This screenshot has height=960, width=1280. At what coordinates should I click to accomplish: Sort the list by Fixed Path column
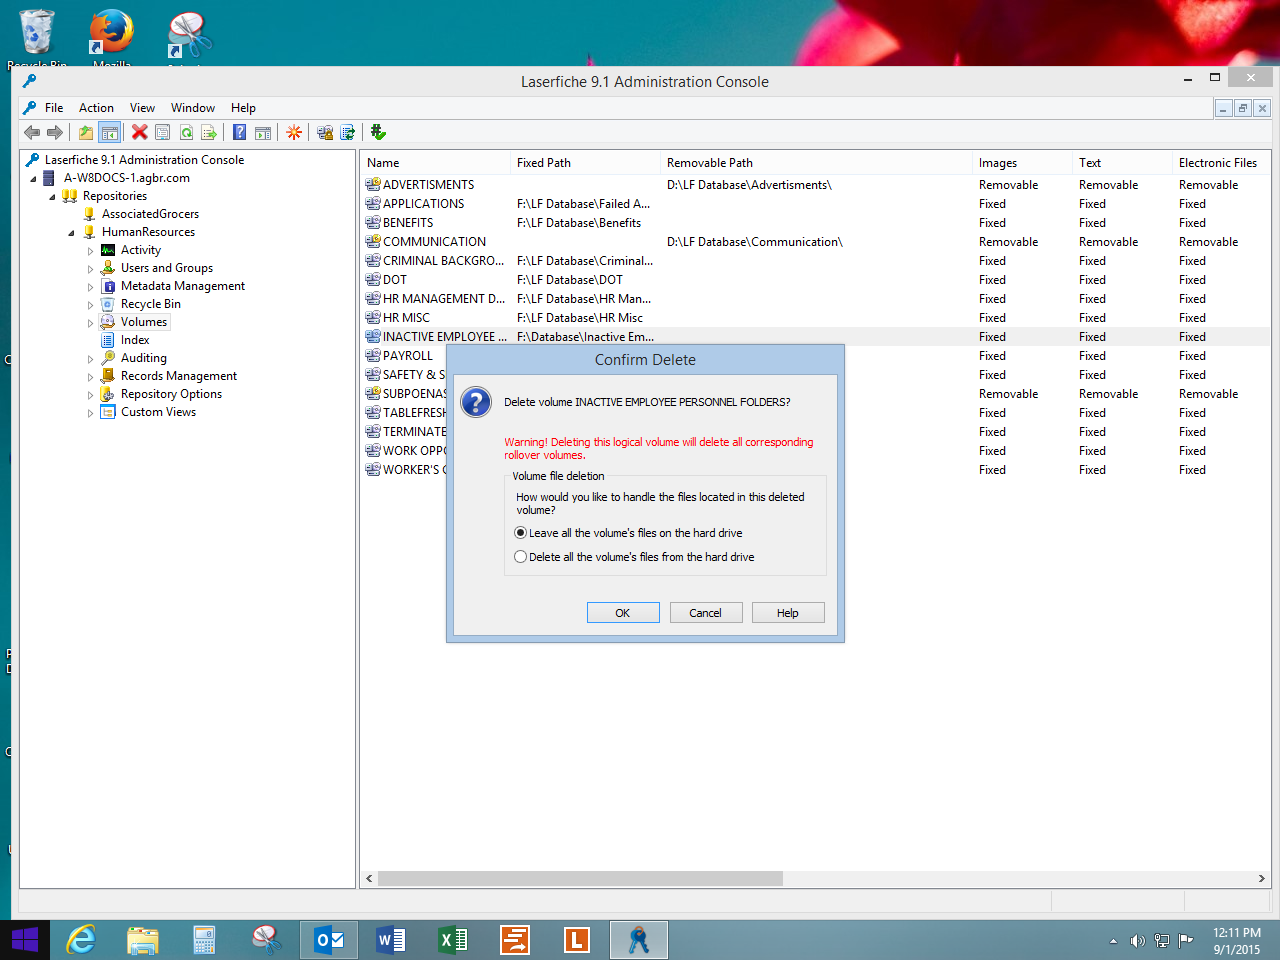[544, 163]
